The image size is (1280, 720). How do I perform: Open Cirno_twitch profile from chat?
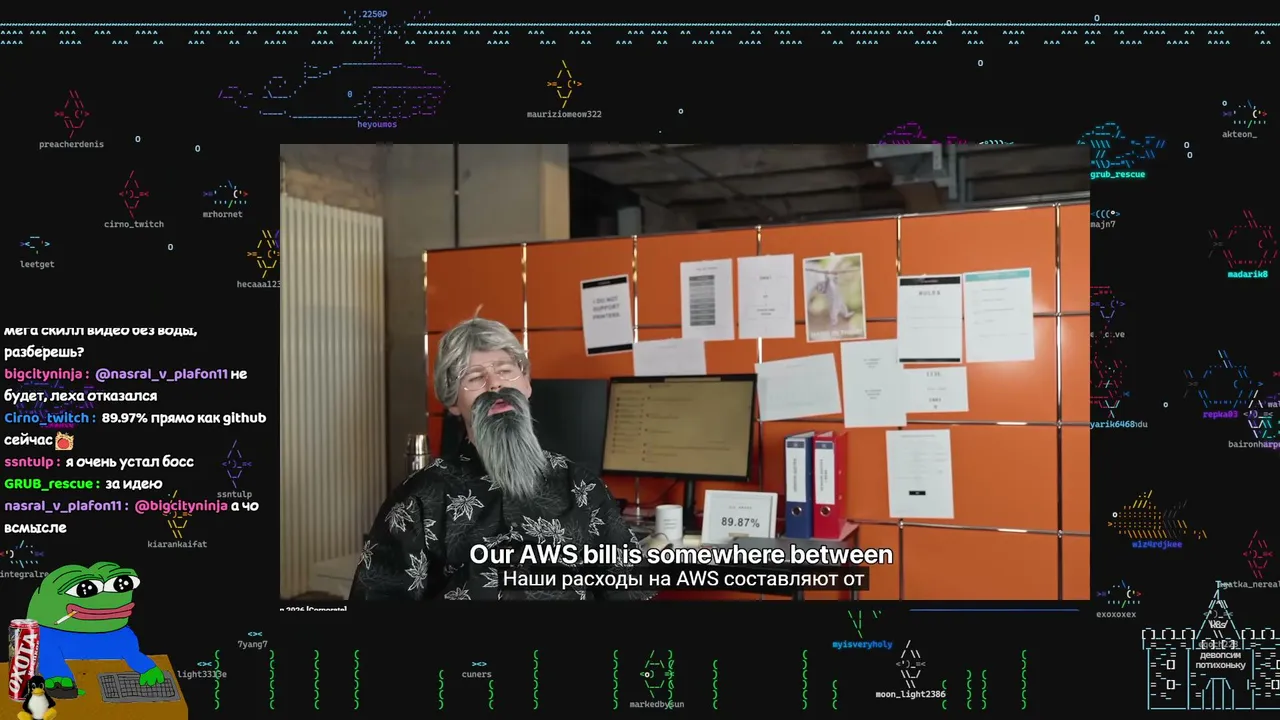click(47, 418)
